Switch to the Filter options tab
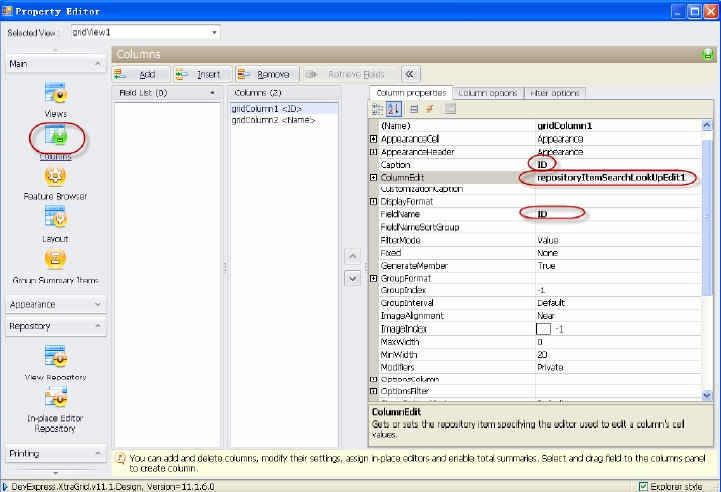Viewport: 721px width, 492px height. 555,93
